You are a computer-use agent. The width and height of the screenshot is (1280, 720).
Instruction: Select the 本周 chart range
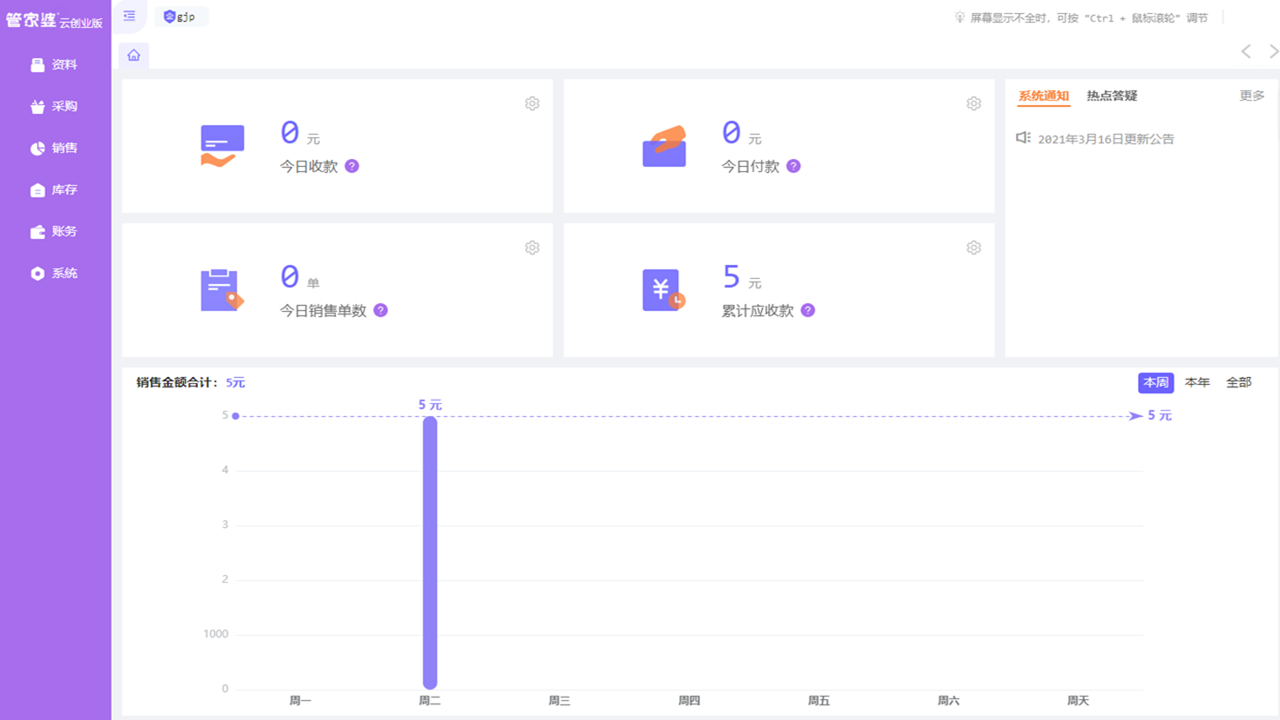(1155, 383)
